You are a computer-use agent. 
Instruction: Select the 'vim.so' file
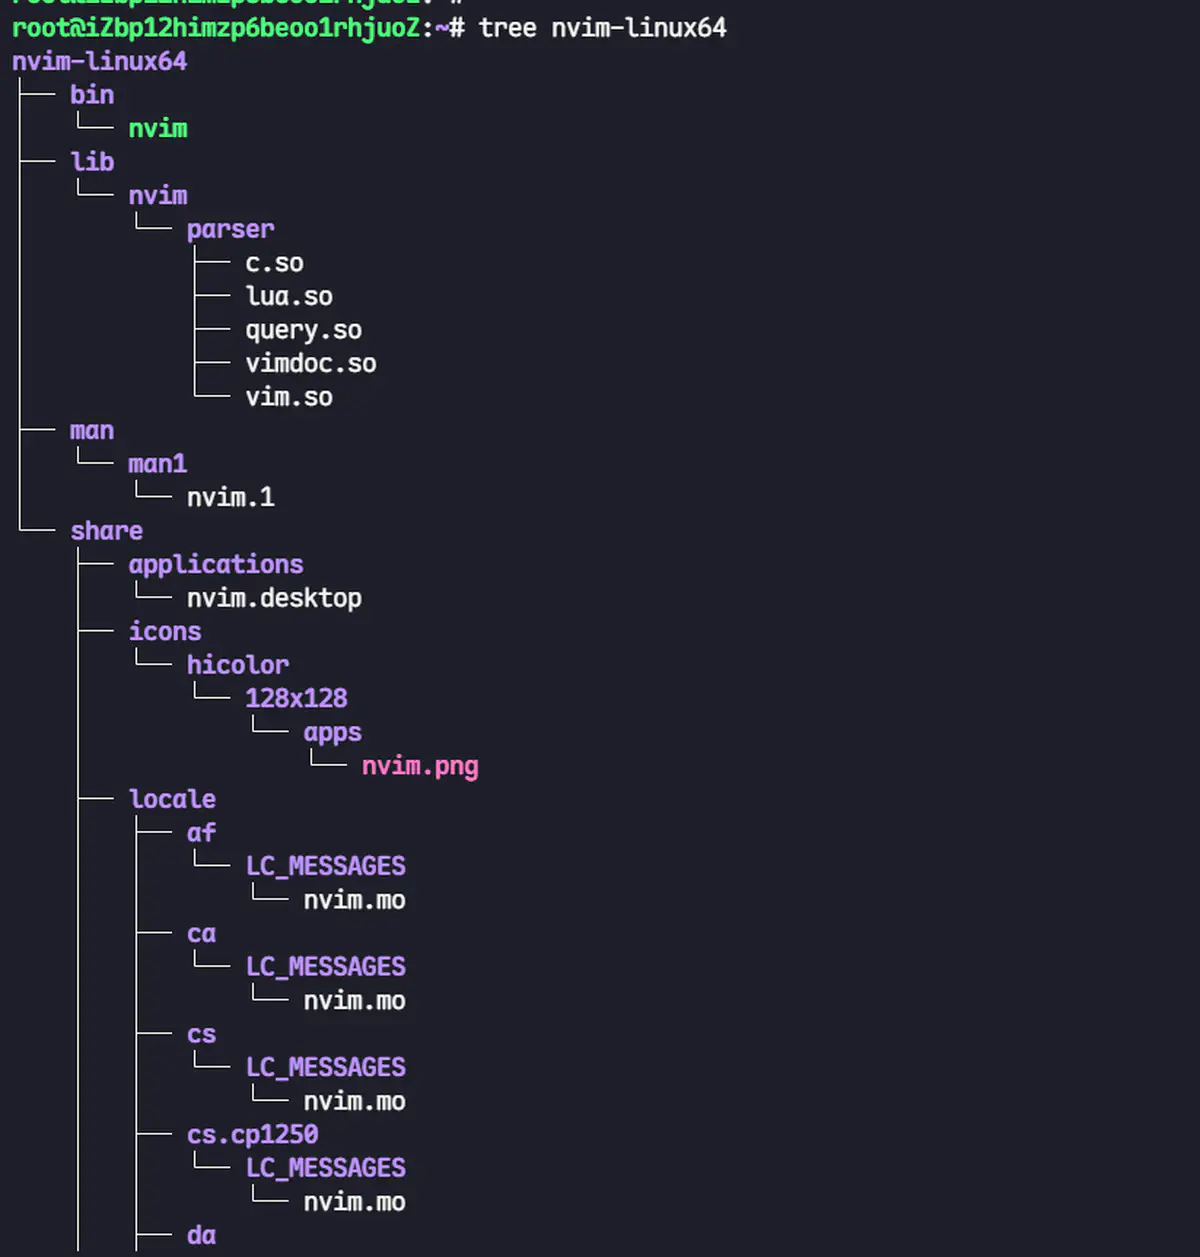[x=289, y=398]
